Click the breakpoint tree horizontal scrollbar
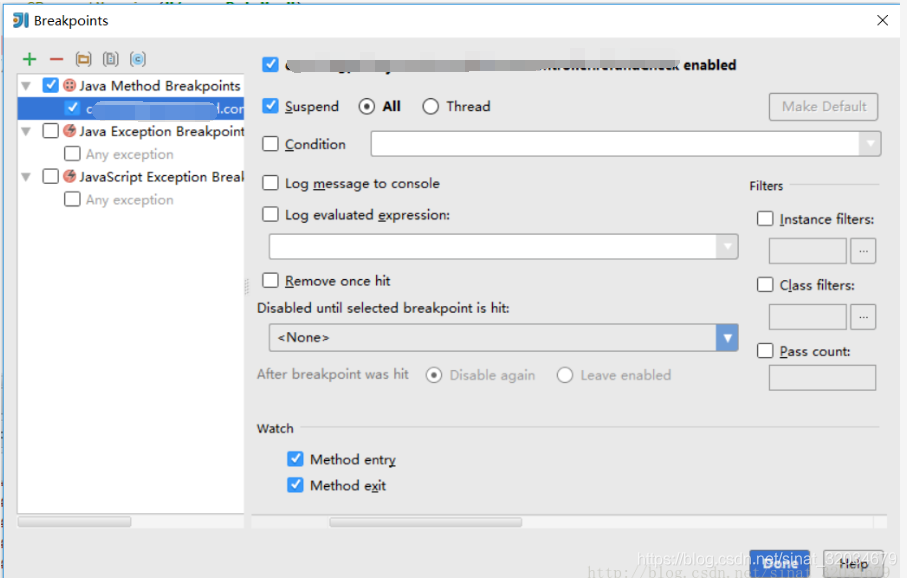This screenshot has width=907, height=578. (75, 522)
